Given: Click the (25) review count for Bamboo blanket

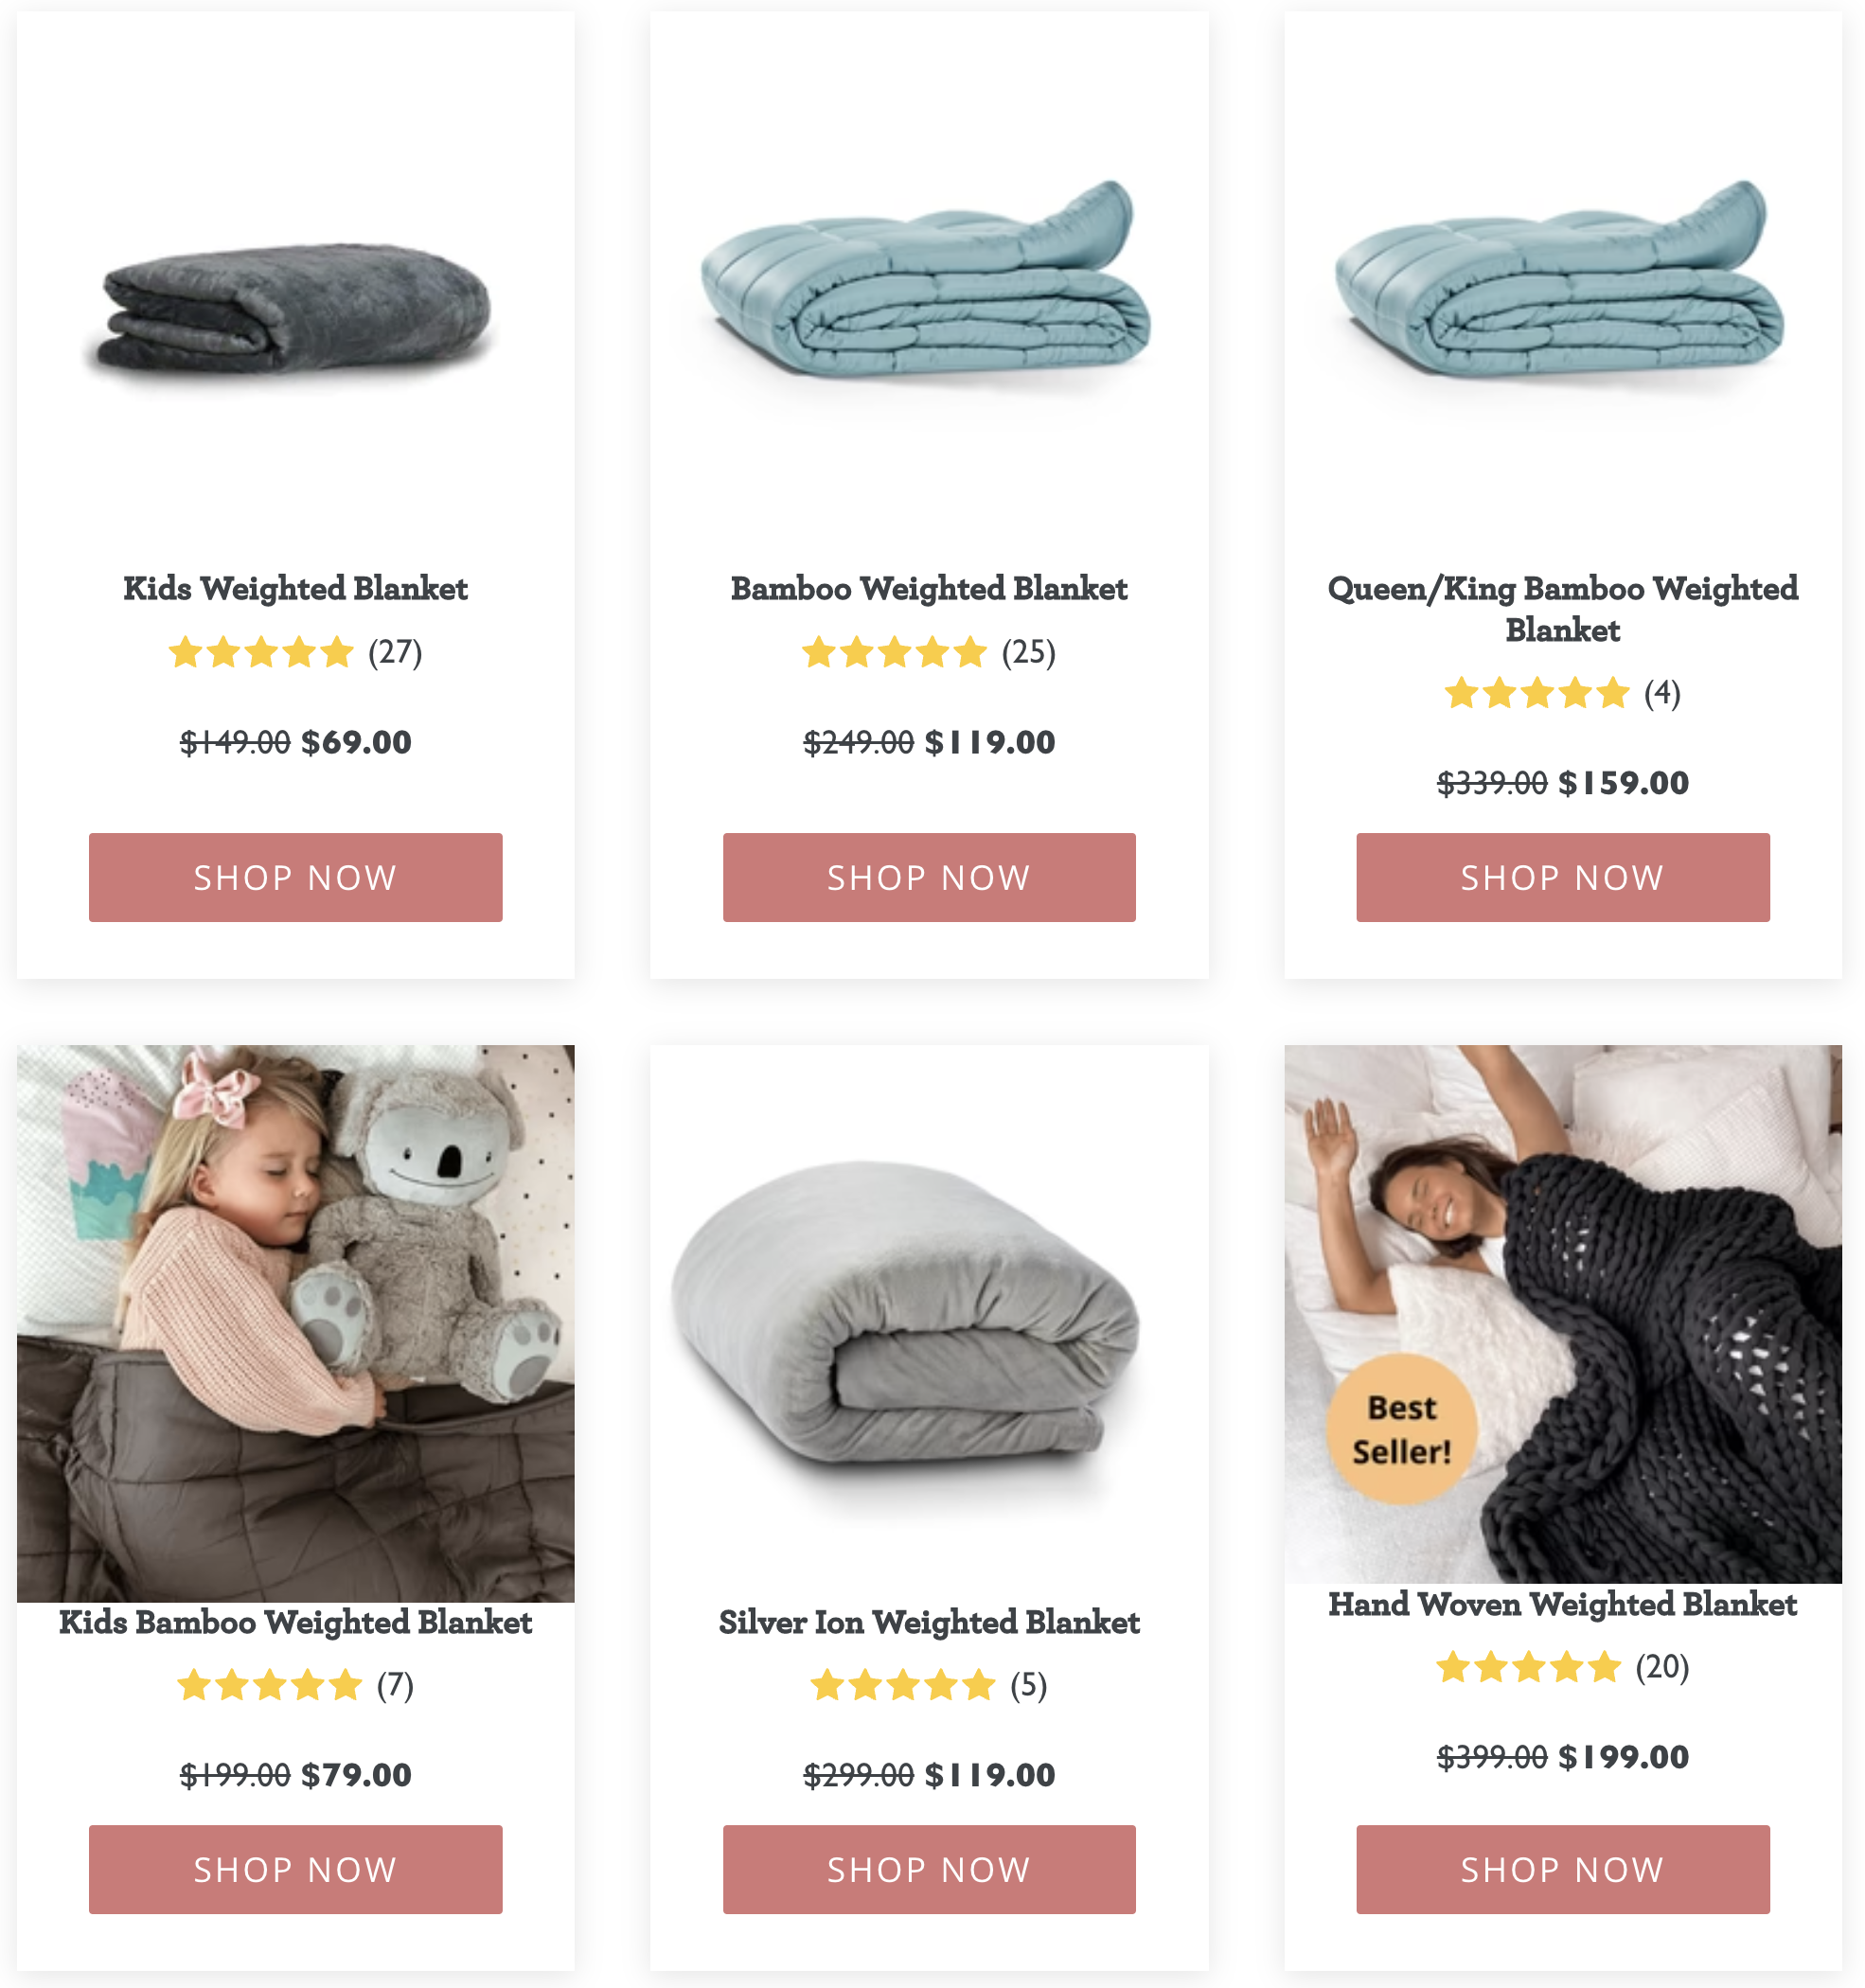Looking at the screenshot, I should pyautogui.click(x=1028, y=652).
